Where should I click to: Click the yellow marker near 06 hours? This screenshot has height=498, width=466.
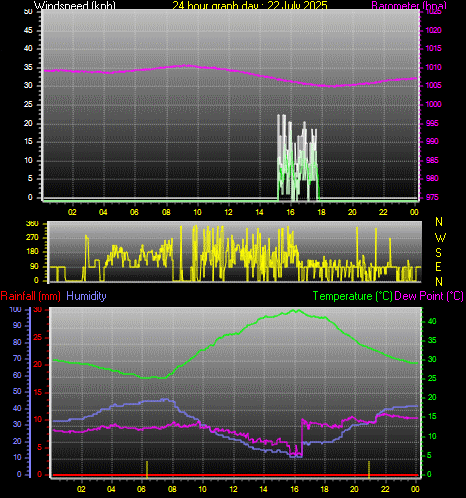click(147, 469)
